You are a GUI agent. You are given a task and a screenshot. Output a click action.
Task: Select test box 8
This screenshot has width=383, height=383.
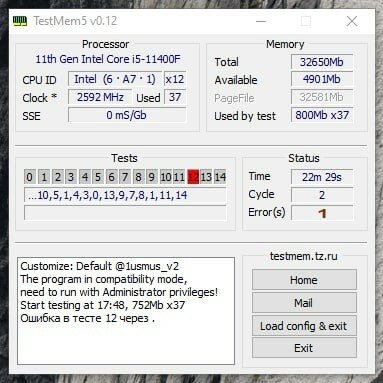pyautogui.click(x=139, y=177)
